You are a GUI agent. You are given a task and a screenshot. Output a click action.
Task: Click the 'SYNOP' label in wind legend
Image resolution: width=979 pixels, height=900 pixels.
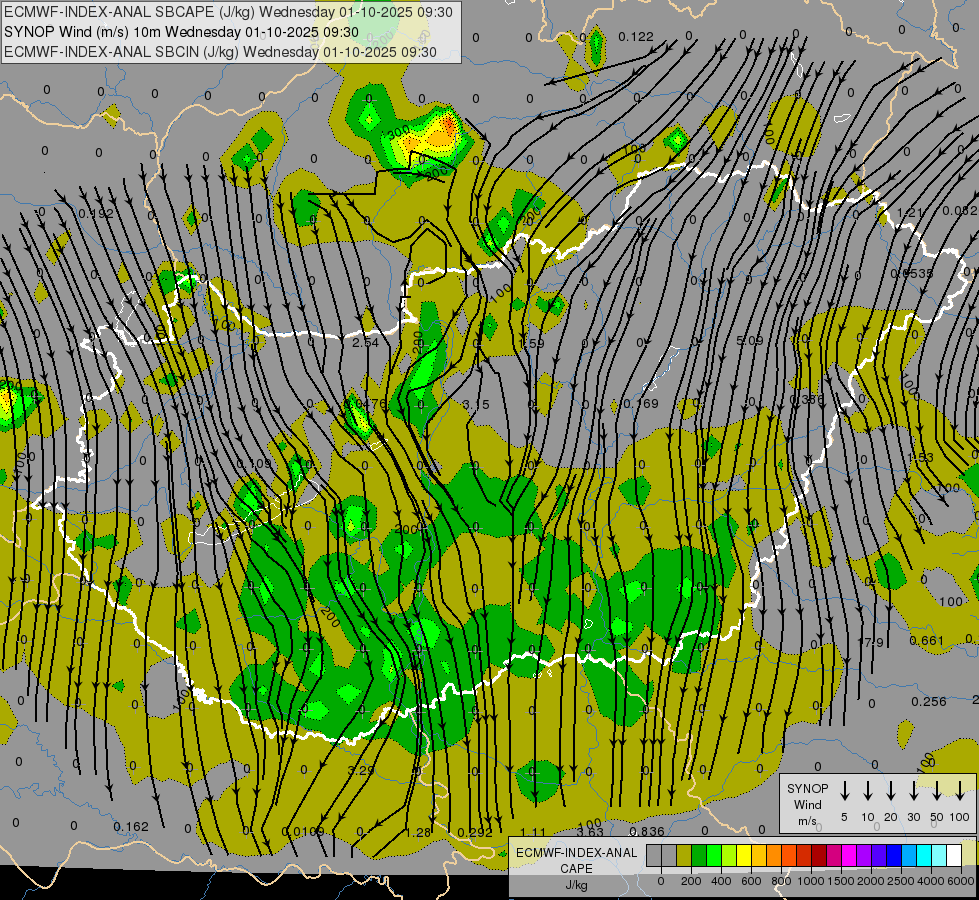[807, 788]
